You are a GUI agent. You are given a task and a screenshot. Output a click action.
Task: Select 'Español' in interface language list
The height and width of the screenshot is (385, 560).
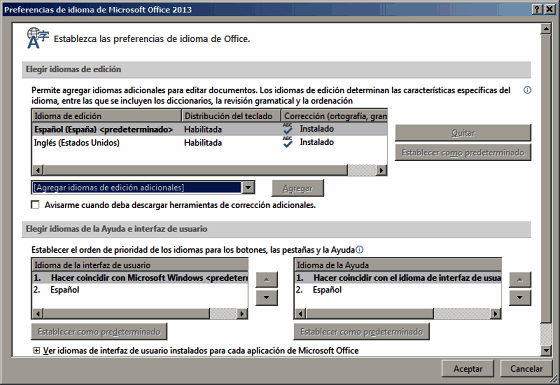pos(140,290)
